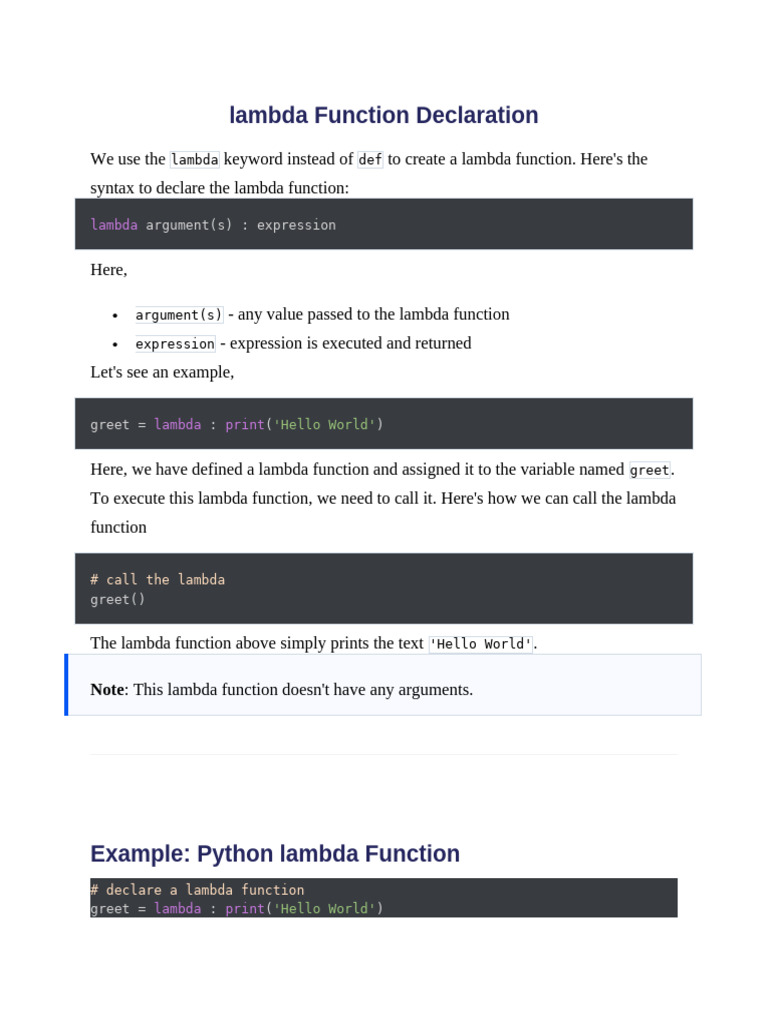Click the "greet()" call in the code block
This screenshot has width=768, height=1024.
[118, 600]
